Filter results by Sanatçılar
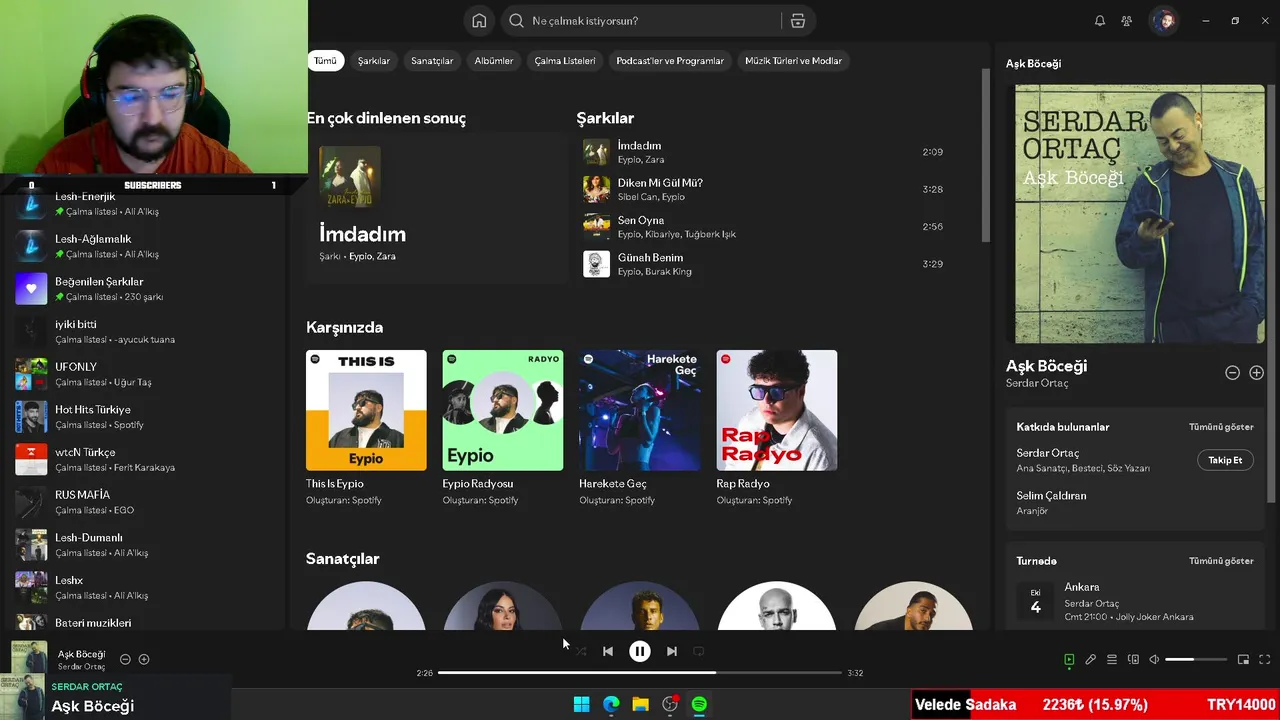 [432, 61]
